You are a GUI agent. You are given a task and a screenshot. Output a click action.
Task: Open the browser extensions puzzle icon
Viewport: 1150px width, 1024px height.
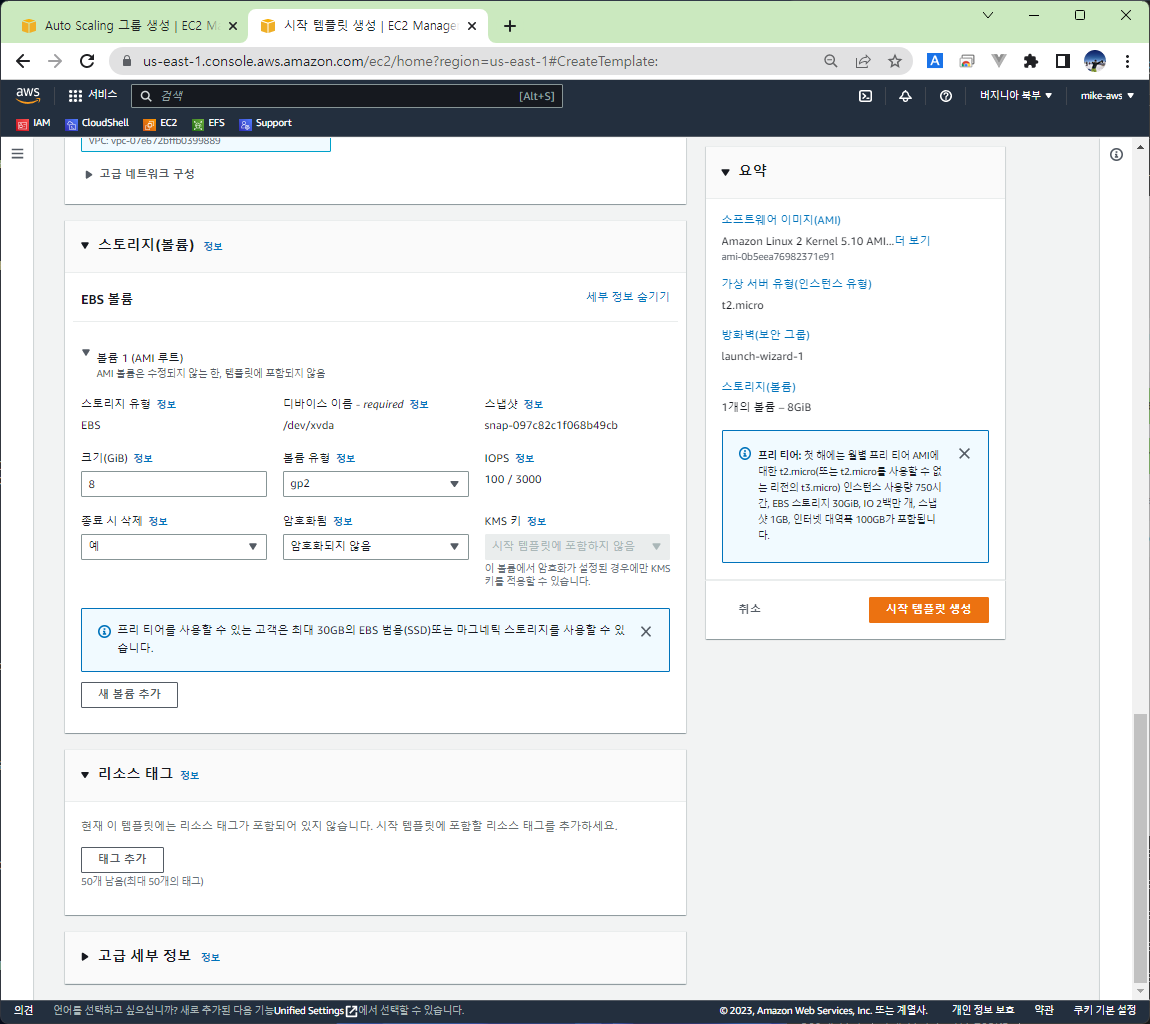(1030, 61)
